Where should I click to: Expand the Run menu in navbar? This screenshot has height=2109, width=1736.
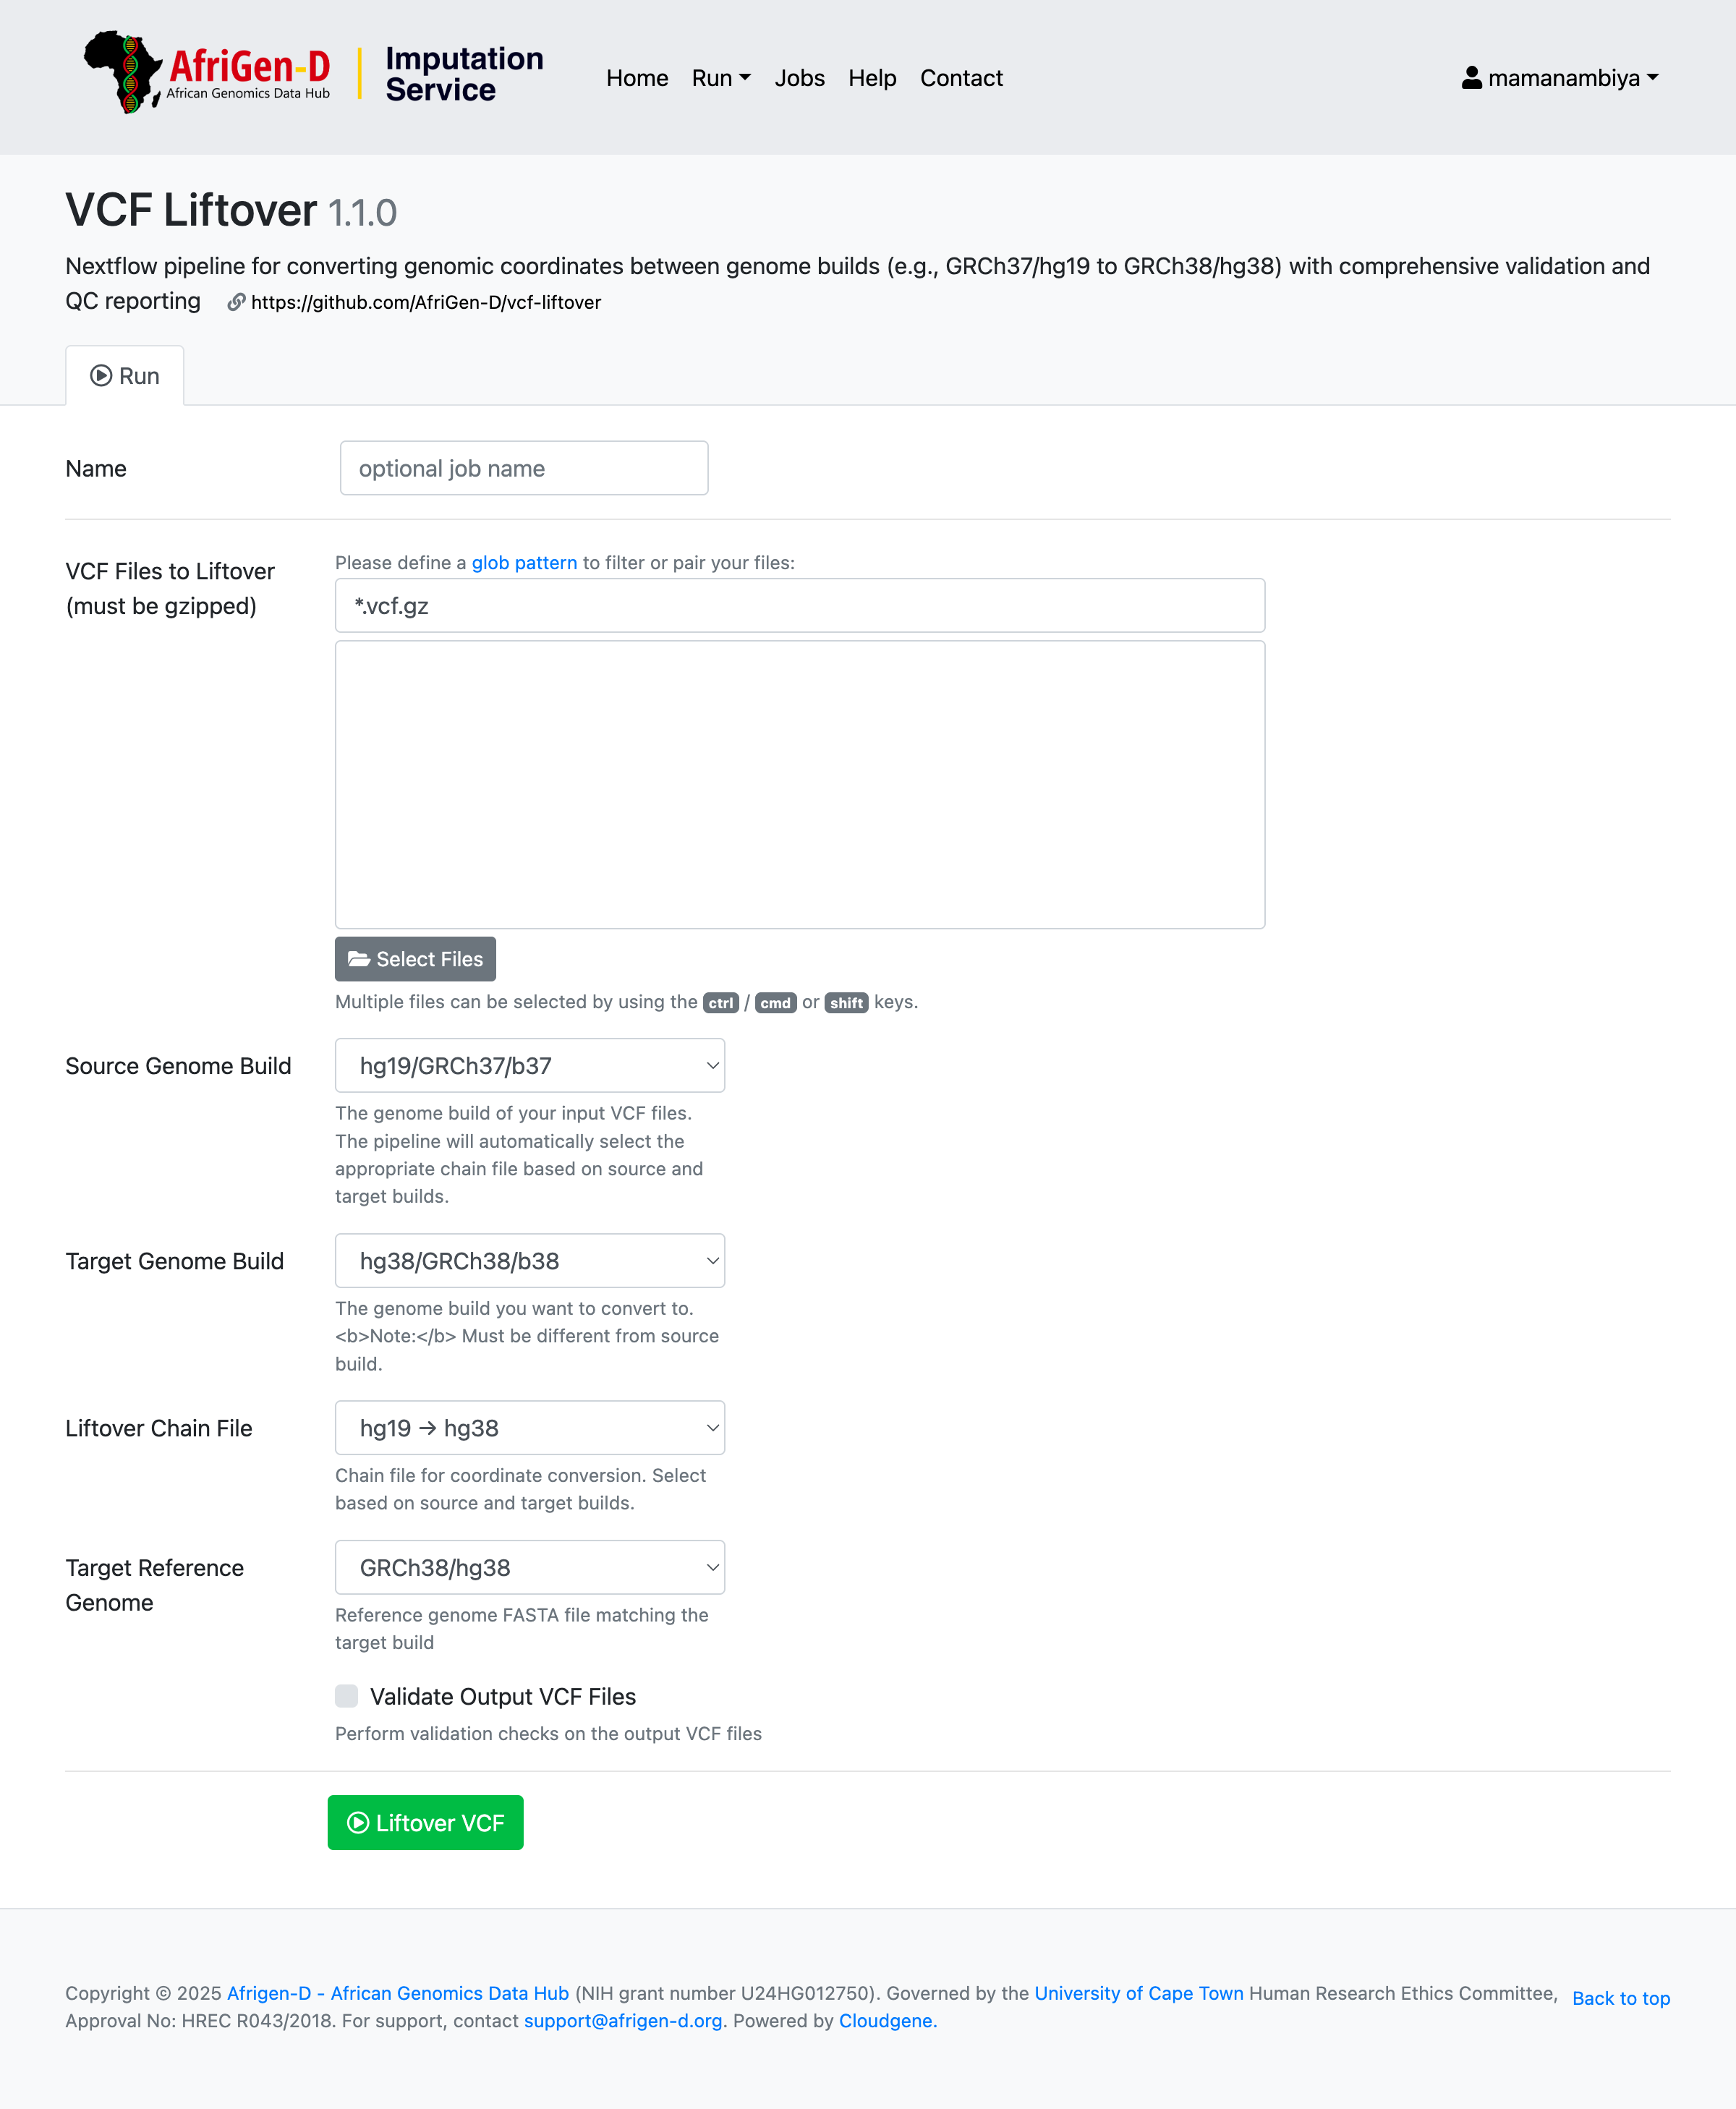(720, 78)
